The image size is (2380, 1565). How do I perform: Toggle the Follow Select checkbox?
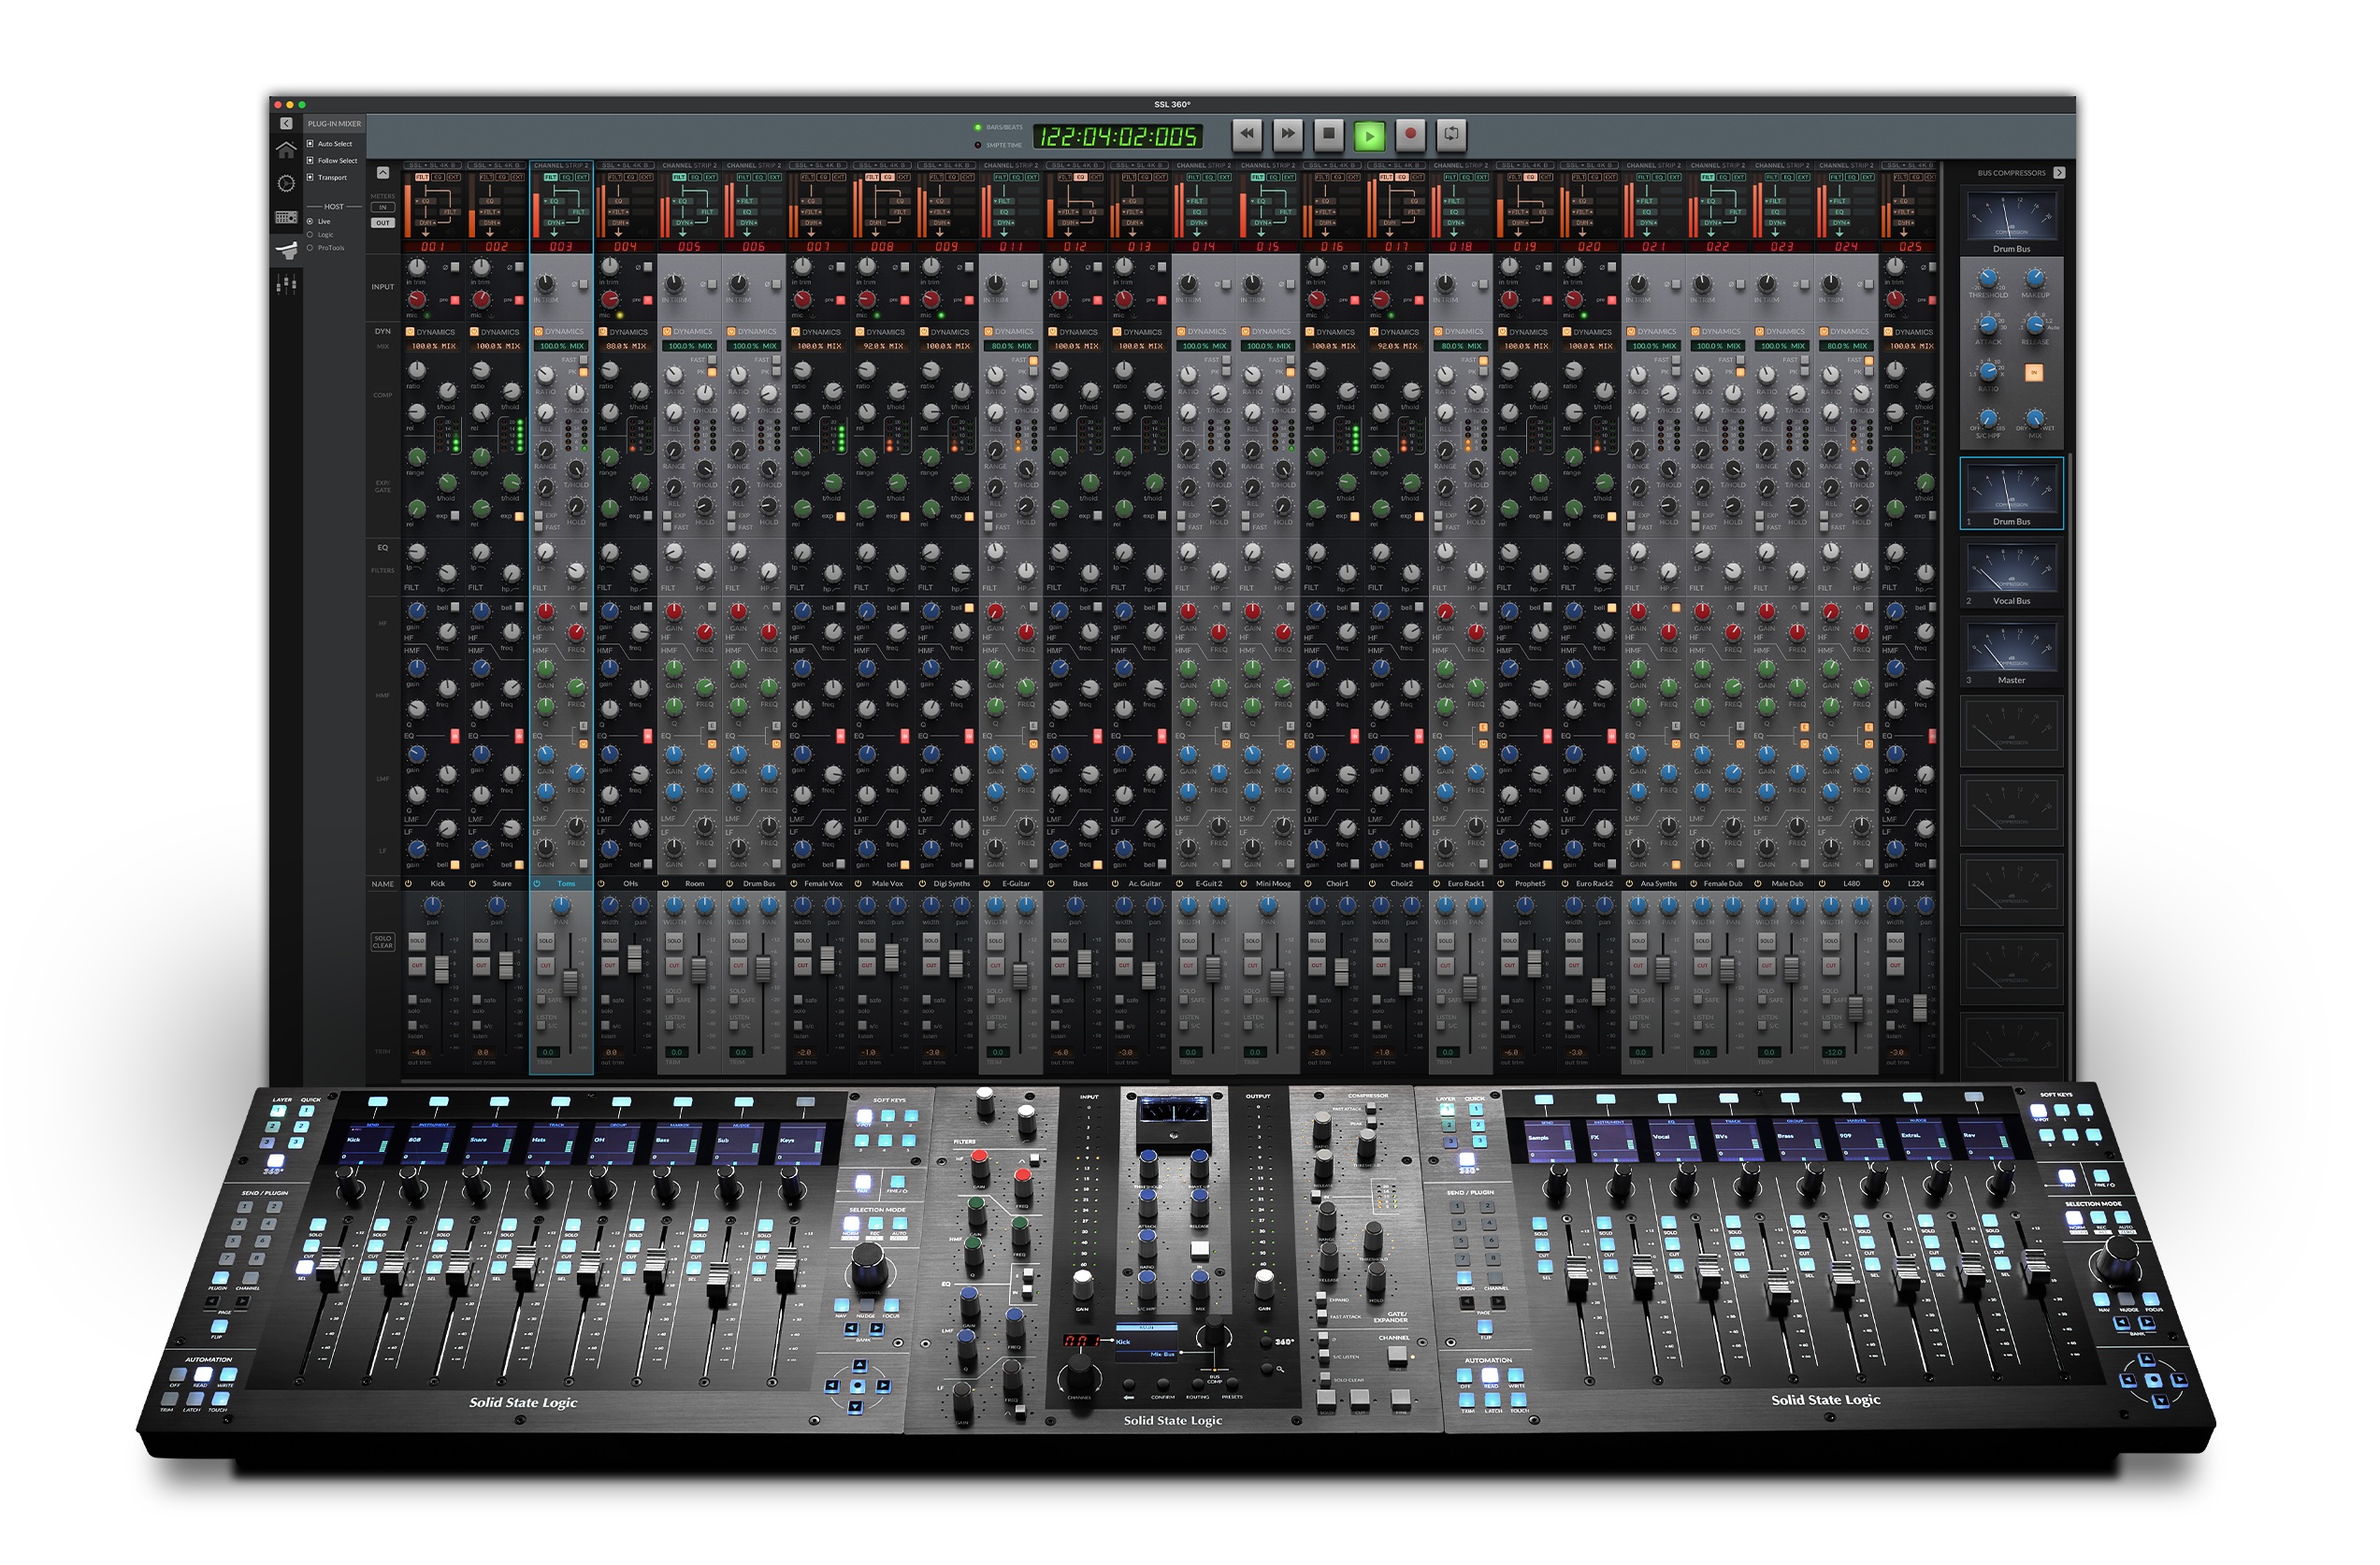[310, 160]
